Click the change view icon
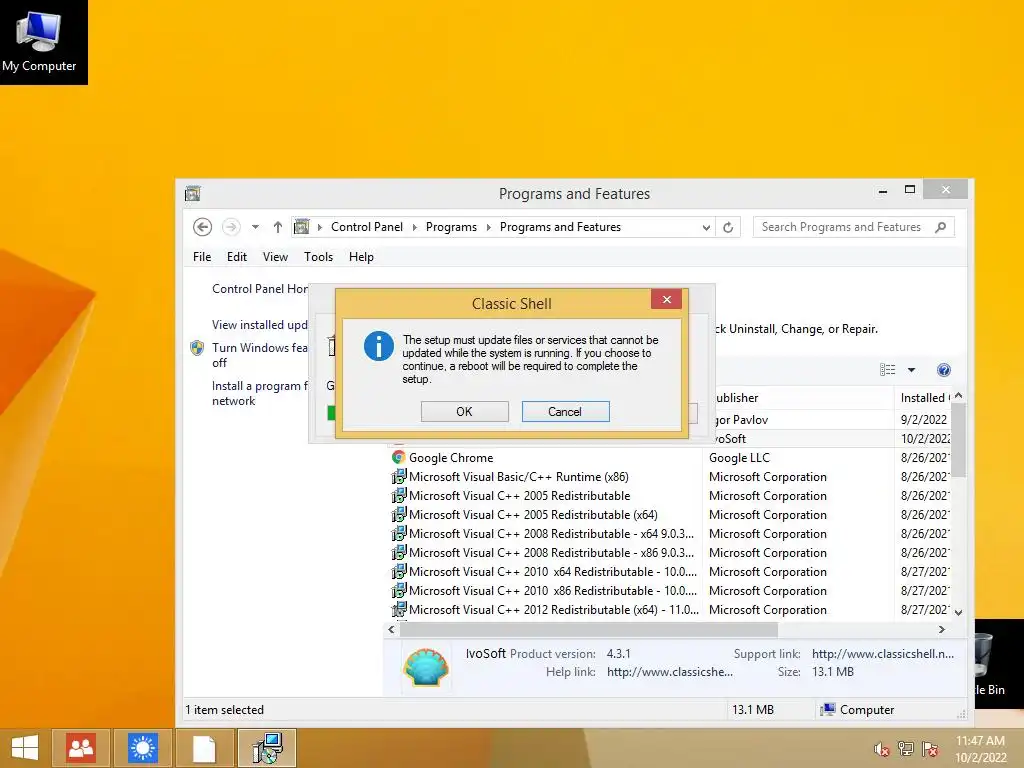This screenshot has height=768, width=1024. (x=888, y=370)
